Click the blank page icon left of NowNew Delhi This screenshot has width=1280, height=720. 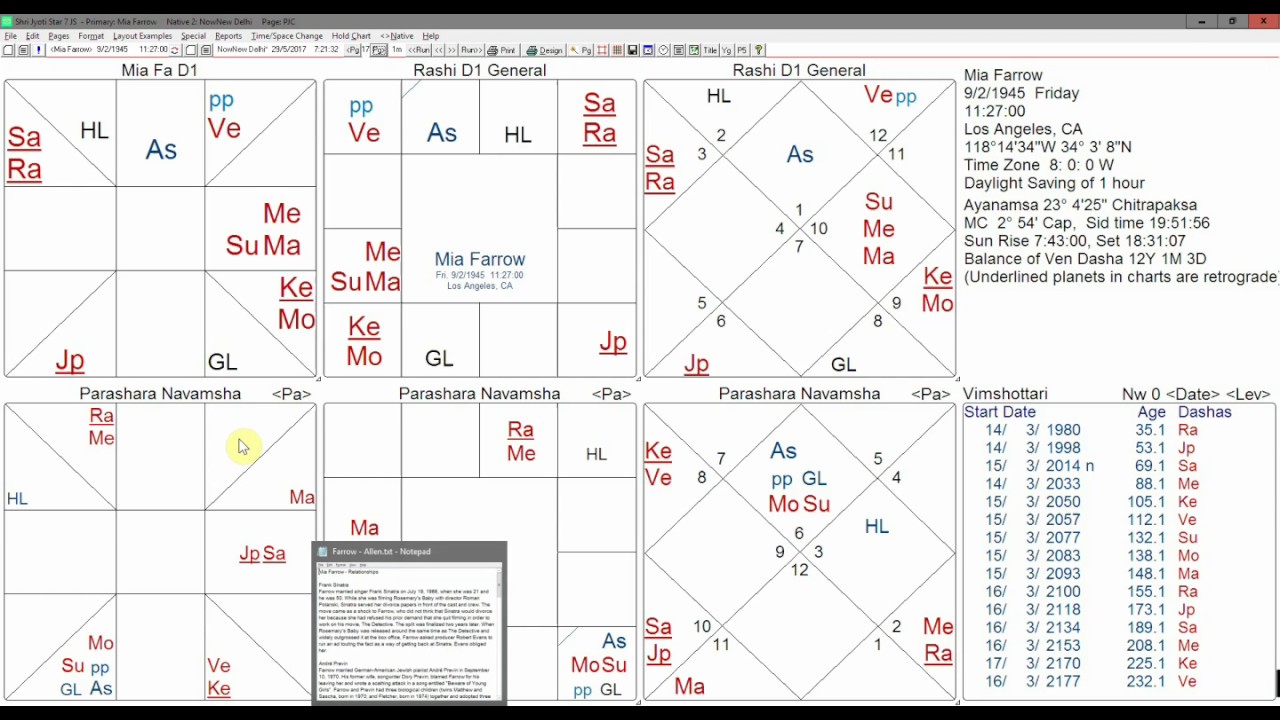coord(191,50)
